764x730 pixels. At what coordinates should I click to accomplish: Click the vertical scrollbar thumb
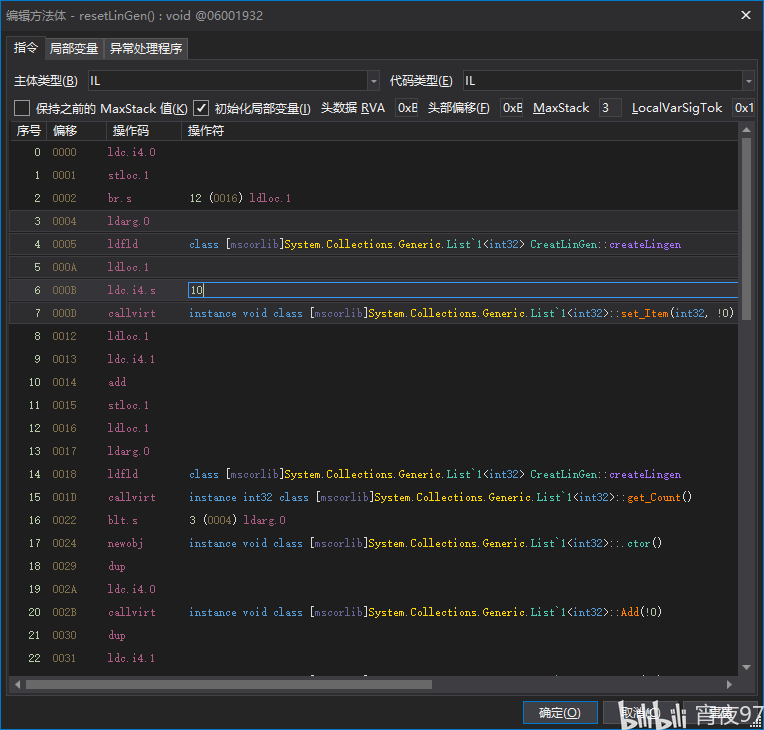(746, 229)
